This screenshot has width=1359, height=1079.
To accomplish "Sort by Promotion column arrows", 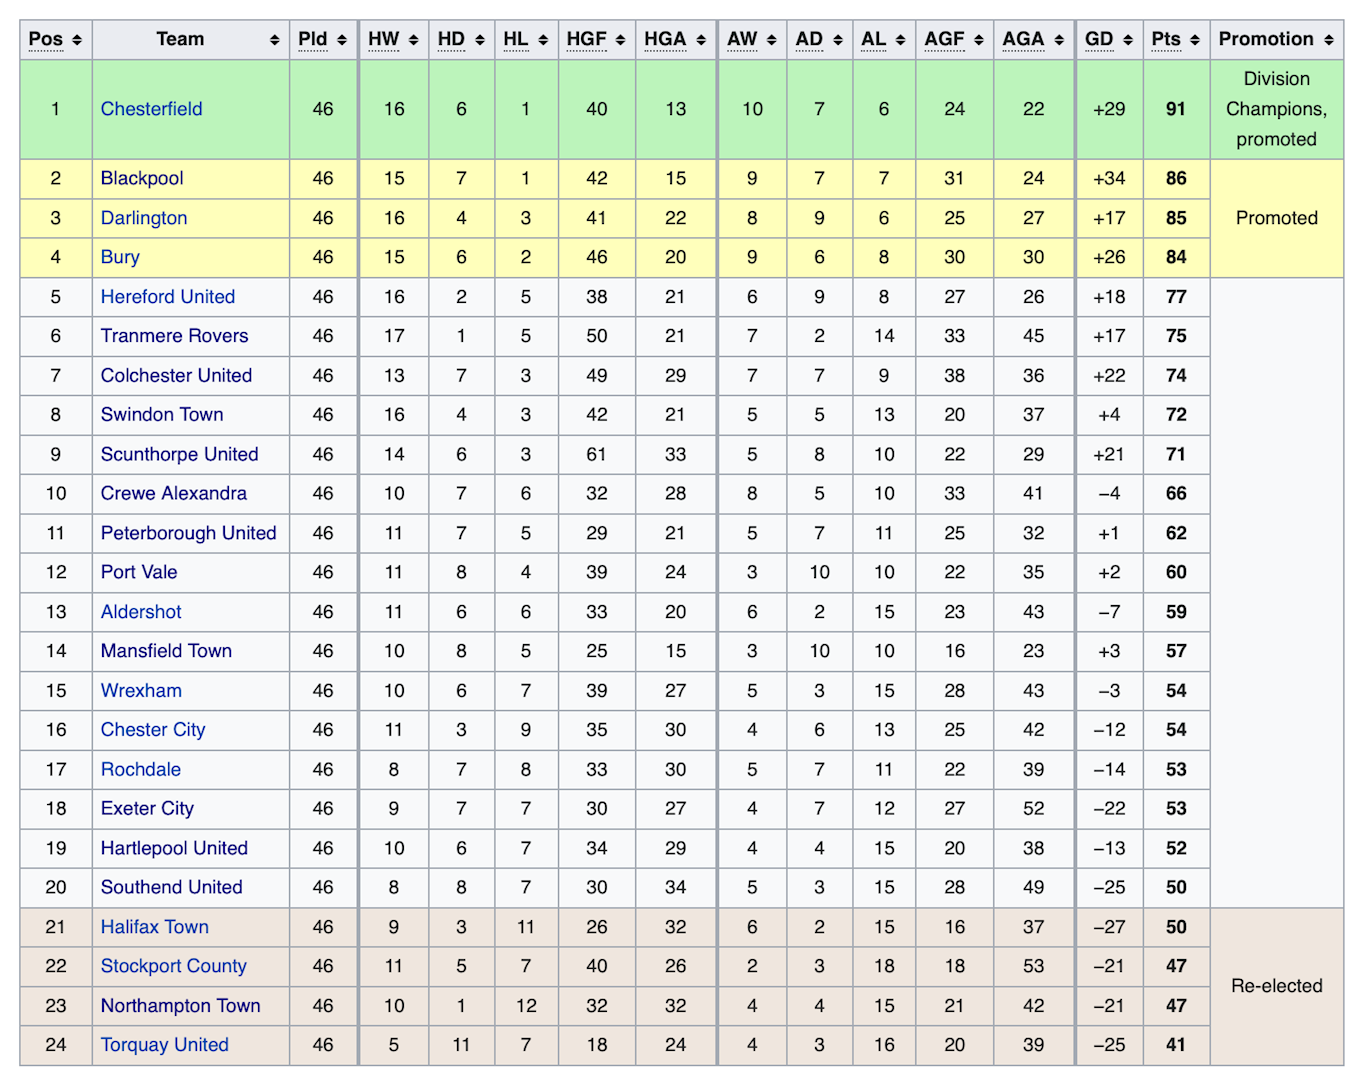I will (1329, 40).
